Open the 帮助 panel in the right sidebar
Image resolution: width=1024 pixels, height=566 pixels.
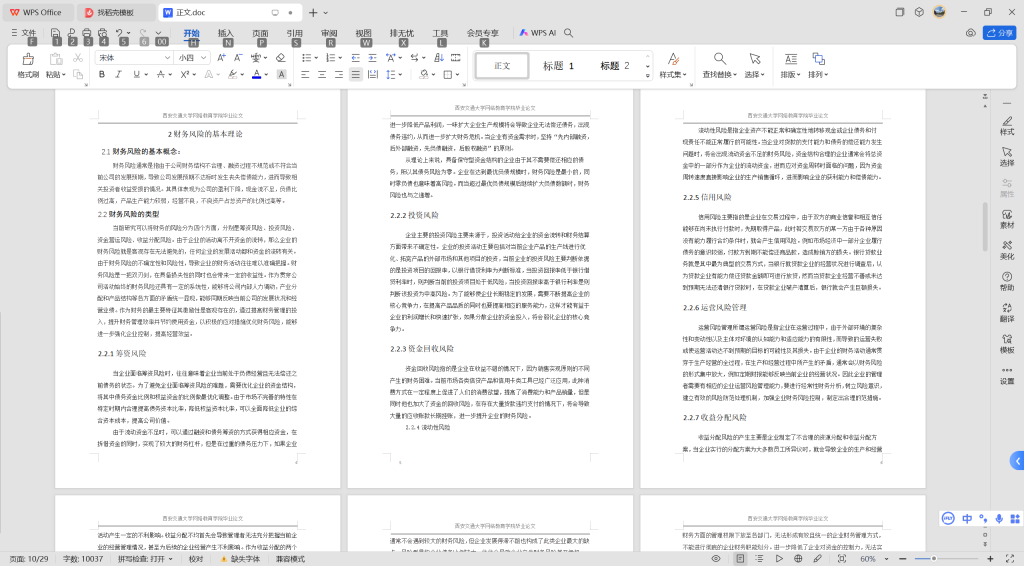(x=1007, y=282)
